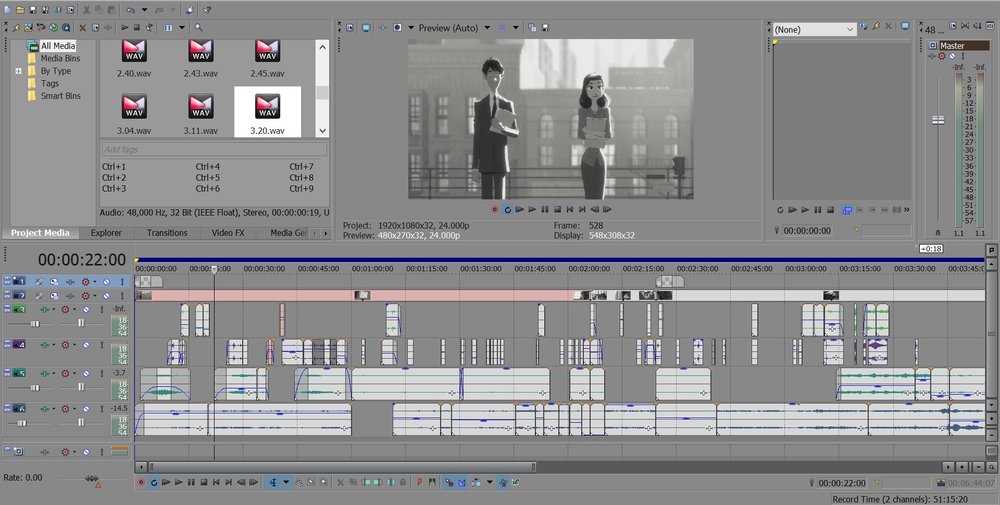This screenshot has width=1000, height=505.
Task: Open the Undo history dropdown arrow
Action: click(x=144, y=10)
